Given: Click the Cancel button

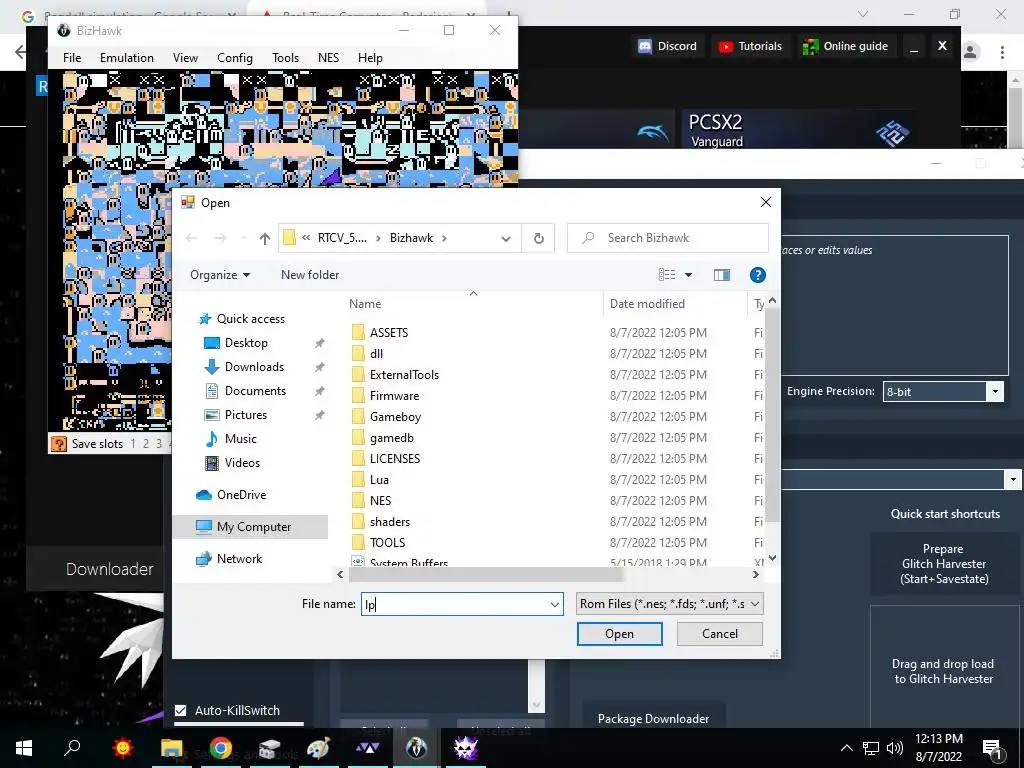Looking at the screenshot, I should pos(720,633).
